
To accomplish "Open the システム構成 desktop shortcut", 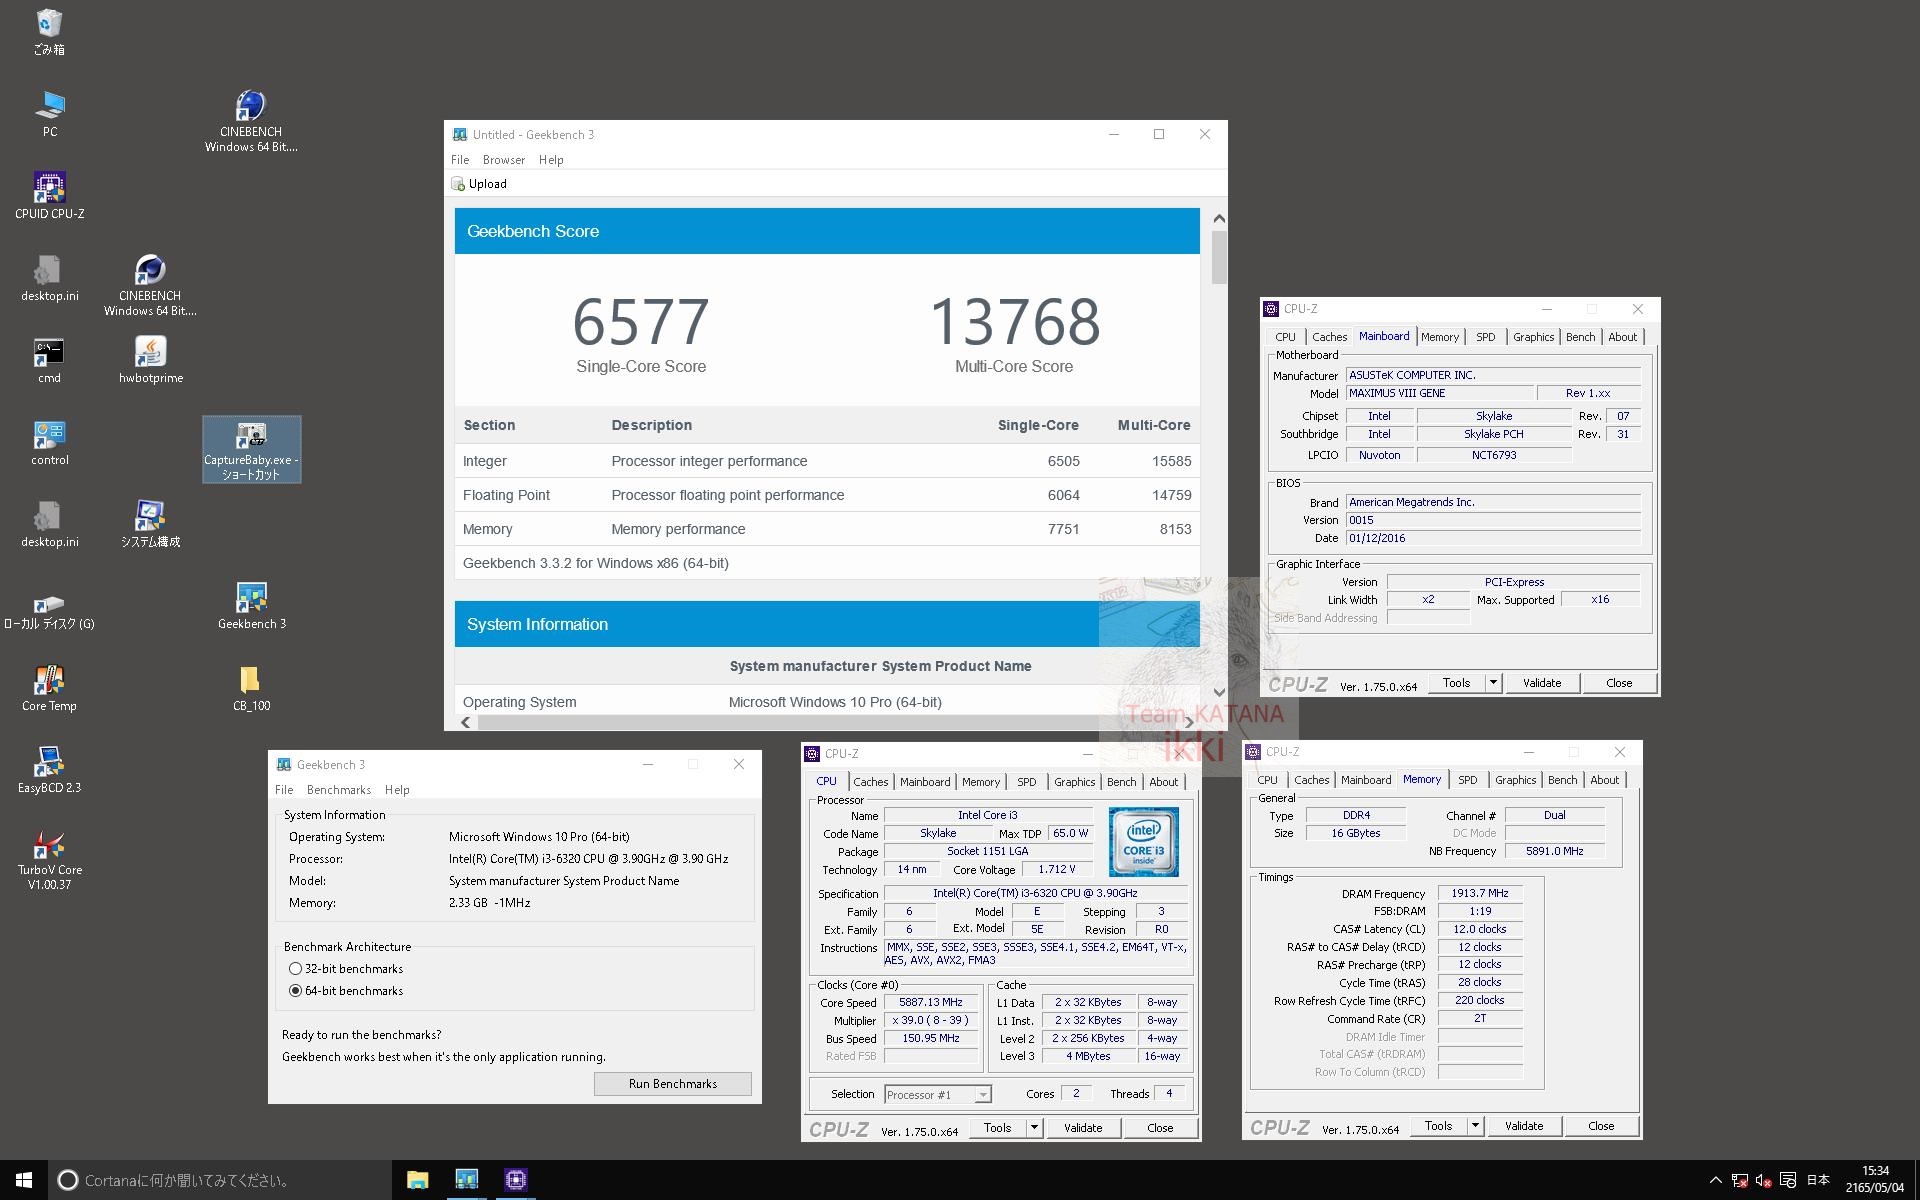I will point(150,524).
